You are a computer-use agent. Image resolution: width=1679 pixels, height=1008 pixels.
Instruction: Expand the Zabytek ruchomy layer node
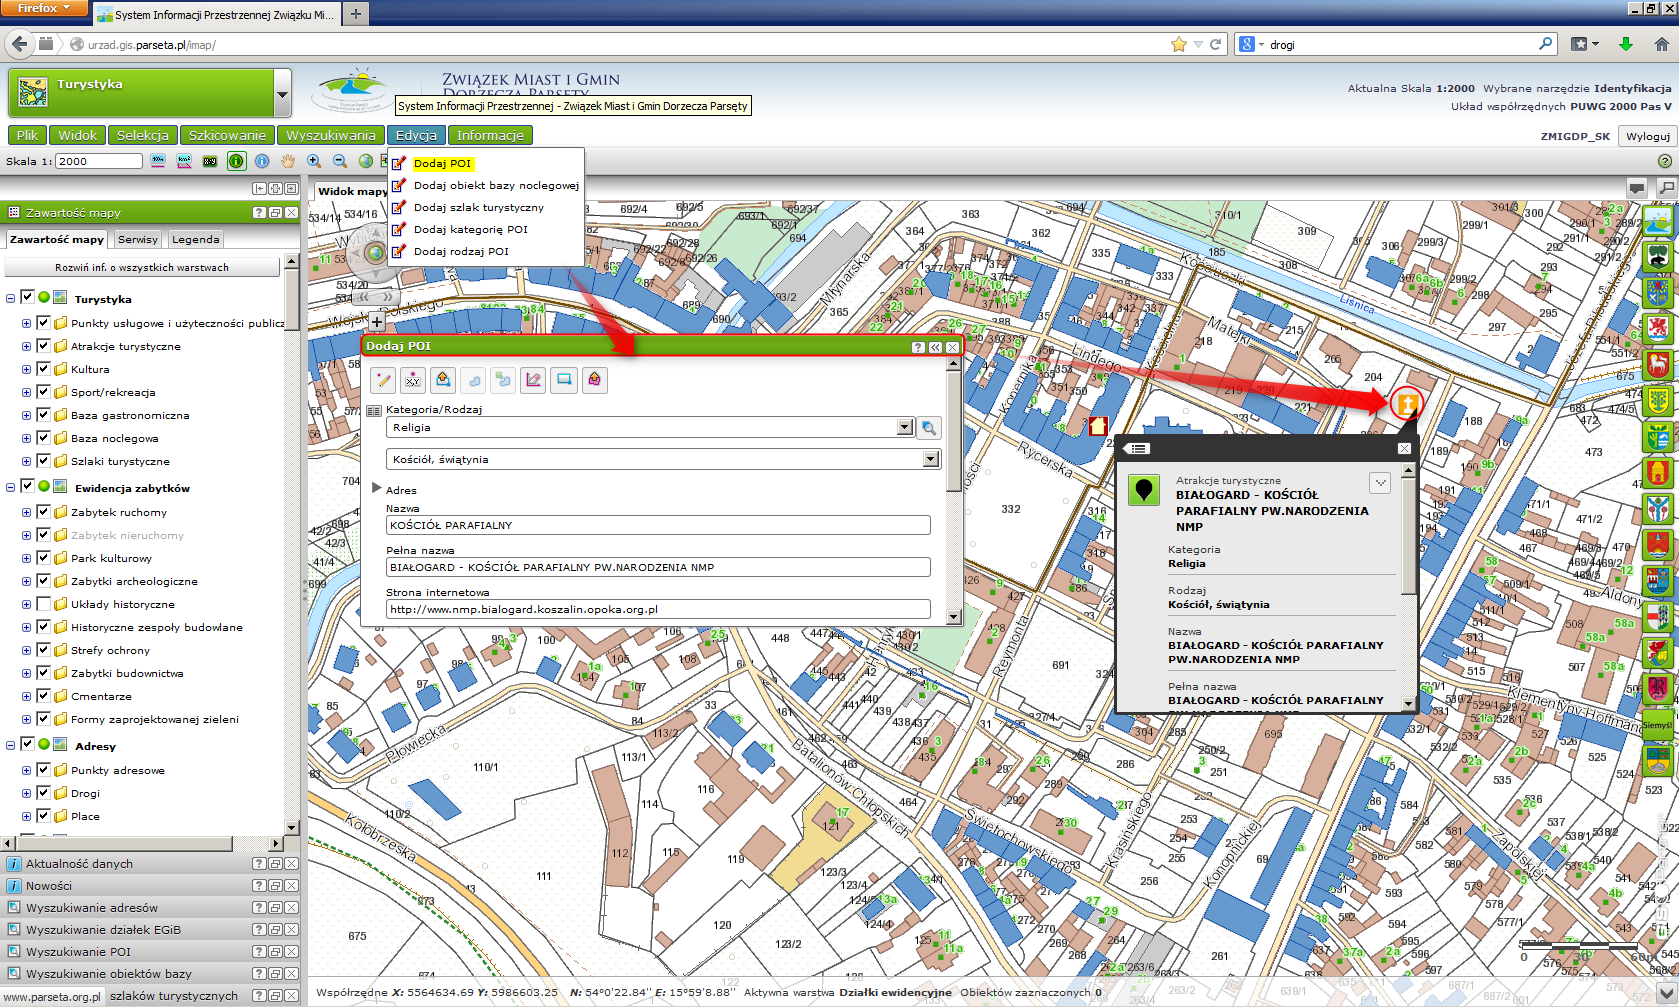[x=26, y=512]
